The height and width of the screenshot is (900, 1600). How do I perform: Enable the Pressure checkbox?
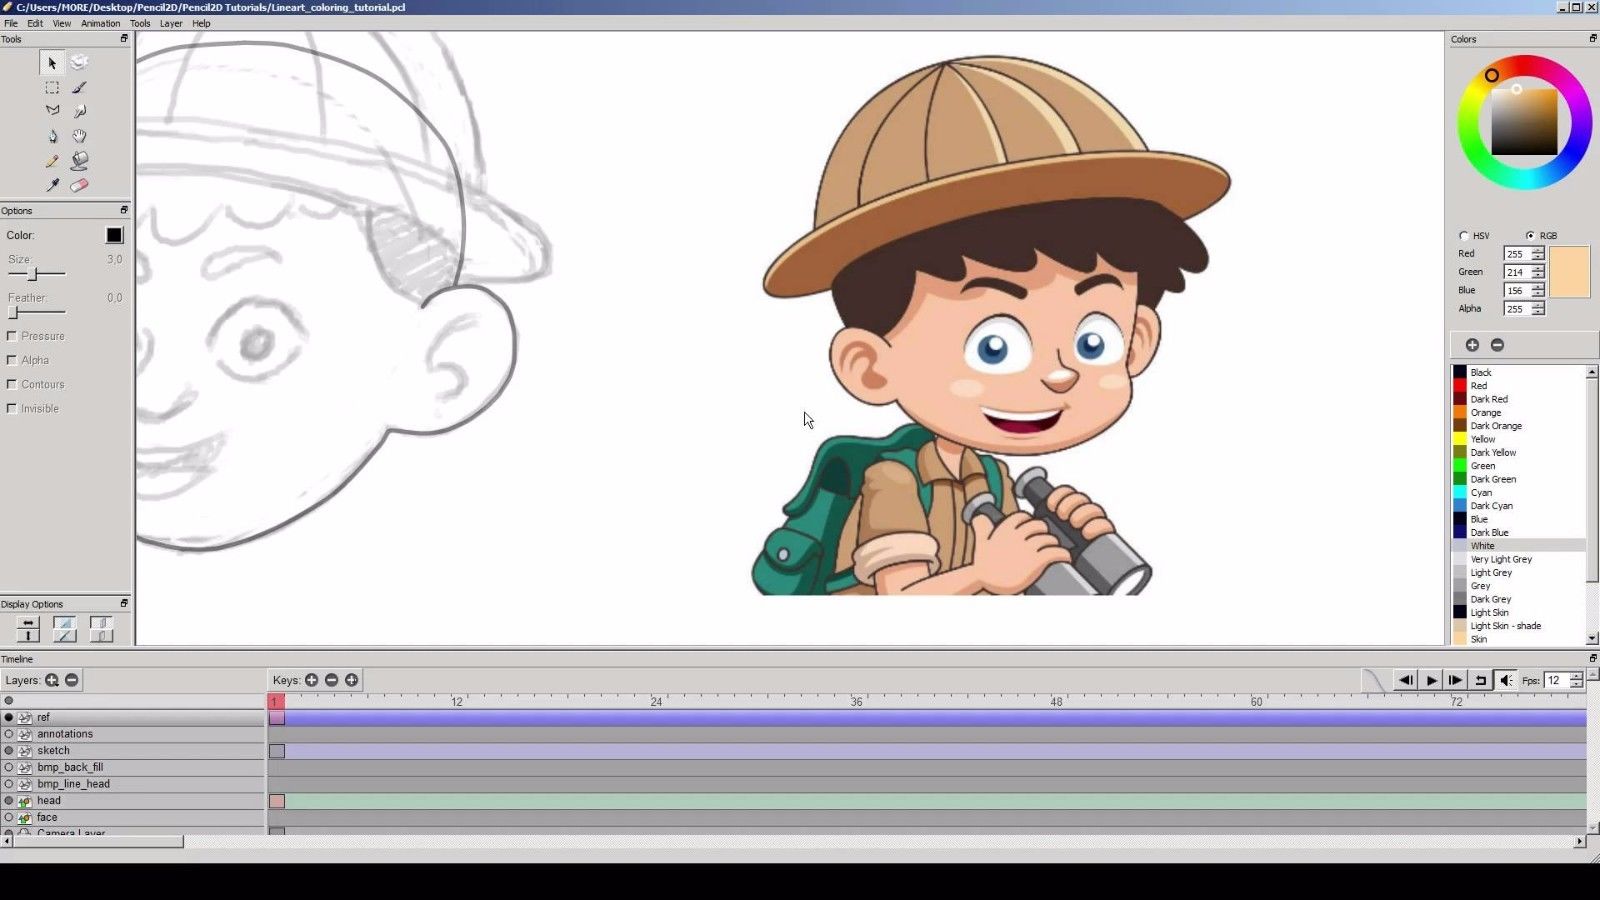(11, 336)
